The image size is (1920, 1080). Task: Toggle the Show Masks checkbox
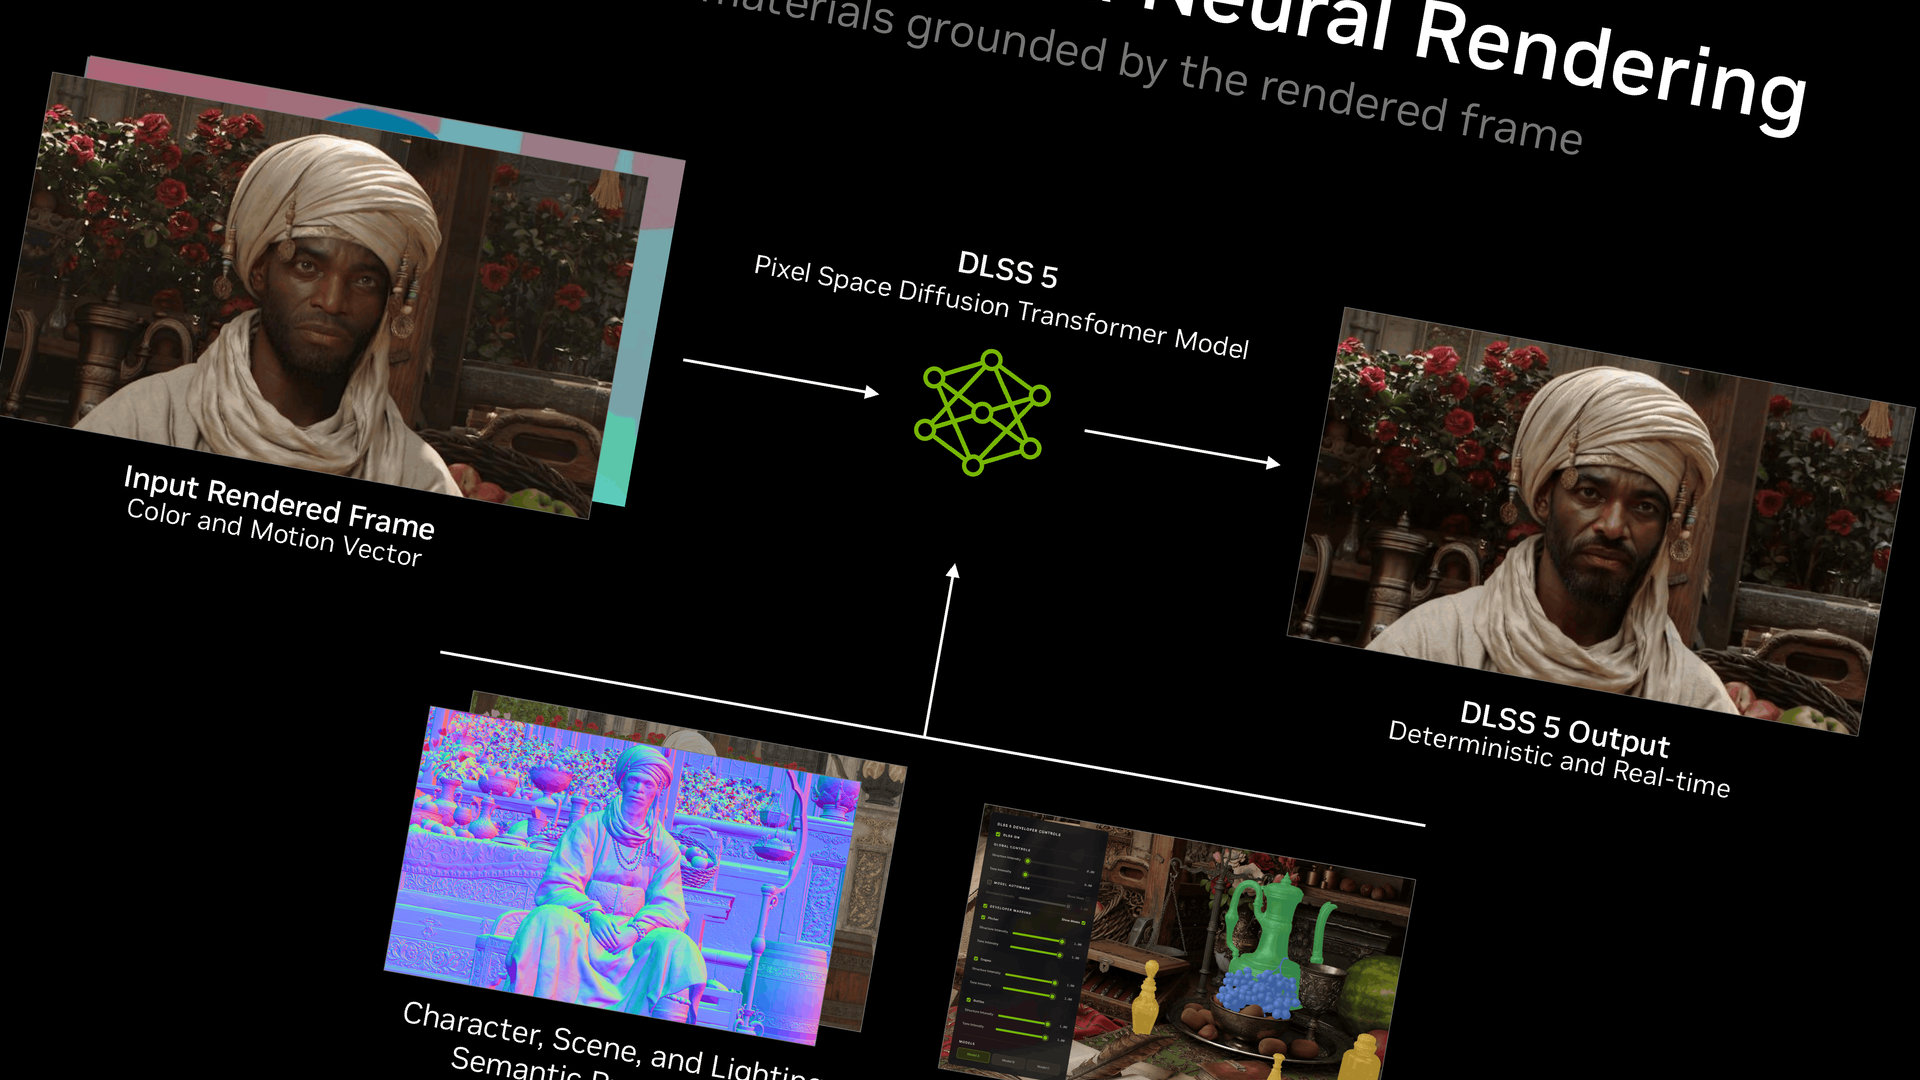tap(1083, 922)
